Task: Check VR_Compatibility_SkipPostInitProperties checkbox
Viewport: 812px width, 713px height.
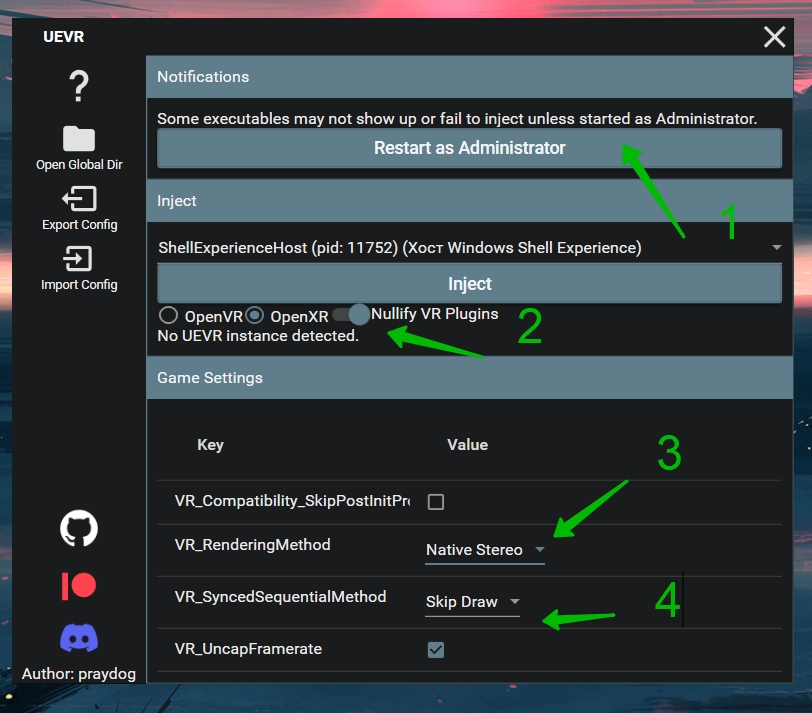Action: tap(436, 502)
